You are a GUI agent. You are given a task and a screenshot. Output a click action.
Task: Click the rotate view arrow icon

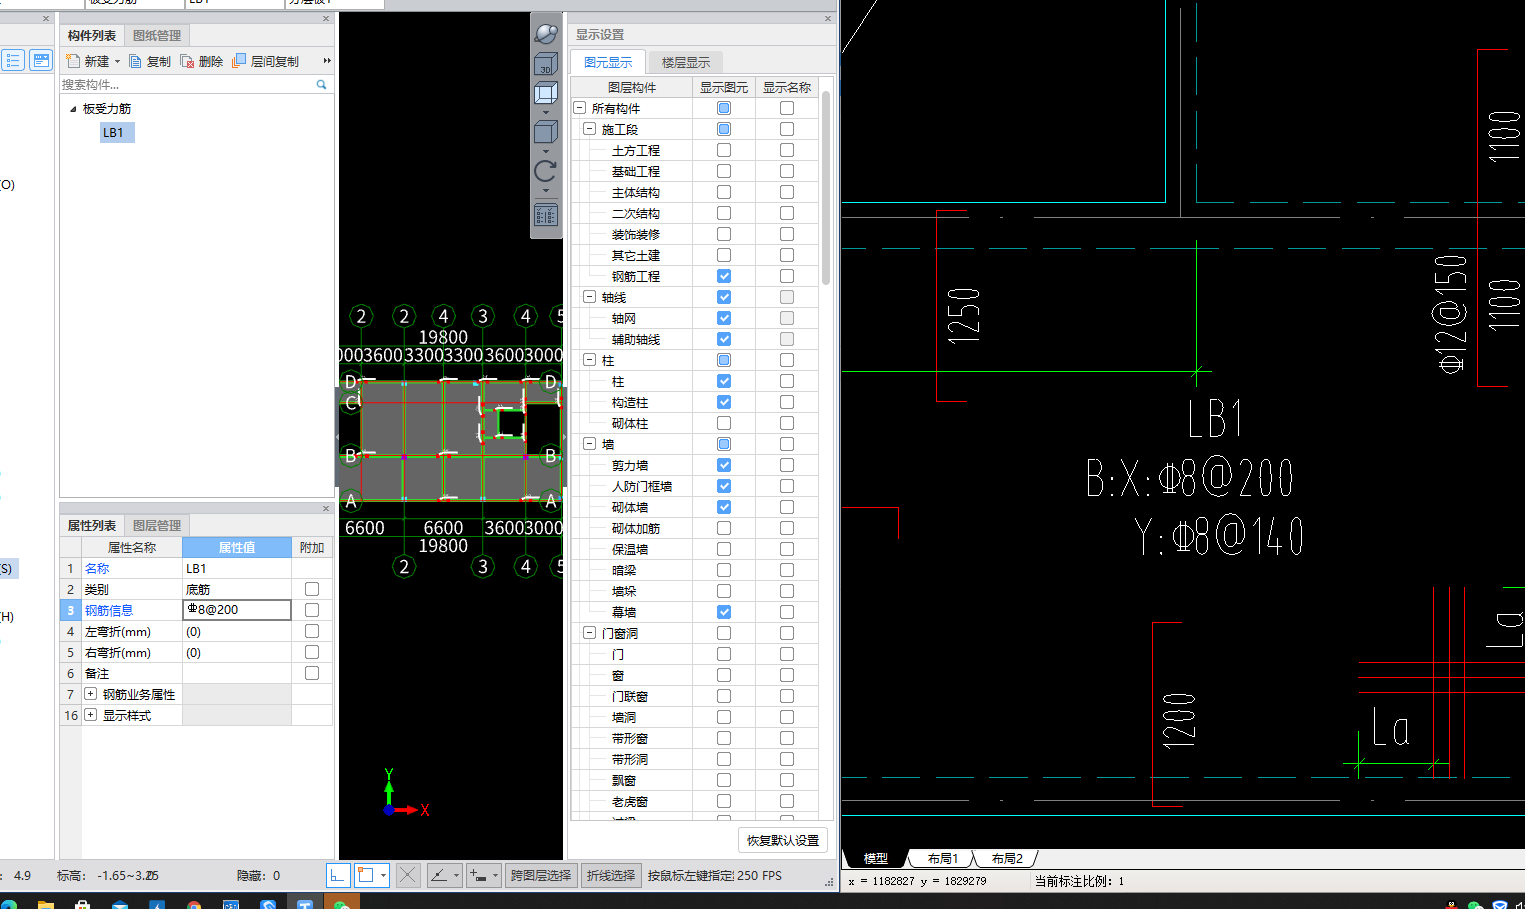546,171
